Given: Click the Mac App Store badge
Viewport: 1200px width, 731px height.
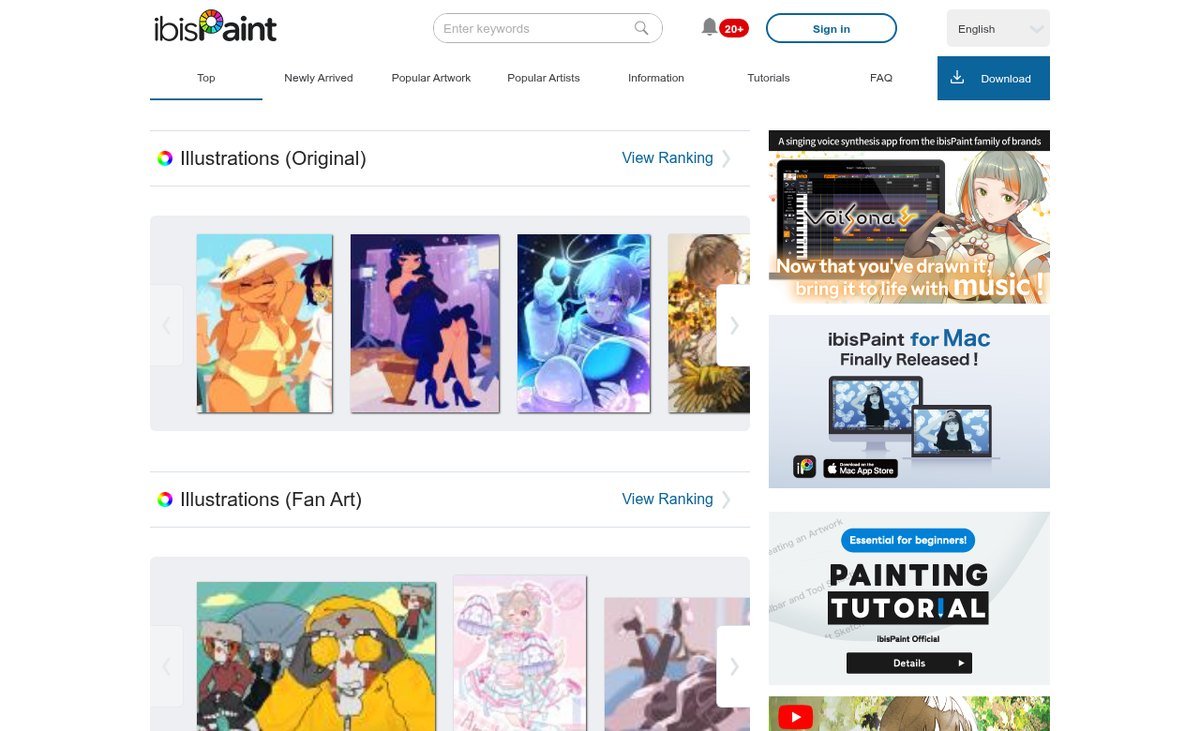Looking at the screenshot, I should 859,467.
